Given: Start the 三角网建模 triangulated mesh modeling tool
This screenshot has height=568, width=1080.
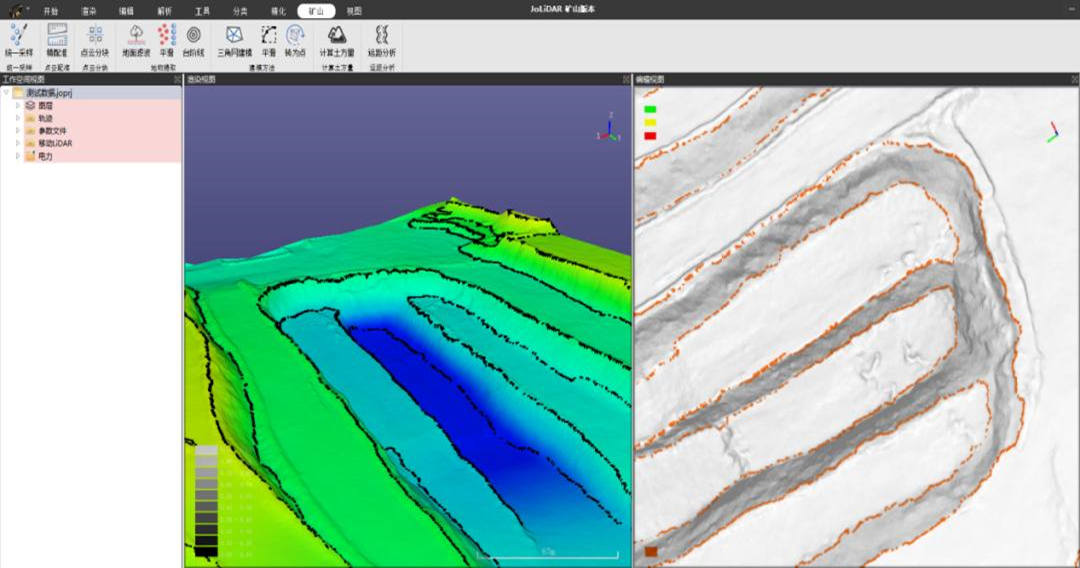Looking at the screenshot, I should pos(235,36).
